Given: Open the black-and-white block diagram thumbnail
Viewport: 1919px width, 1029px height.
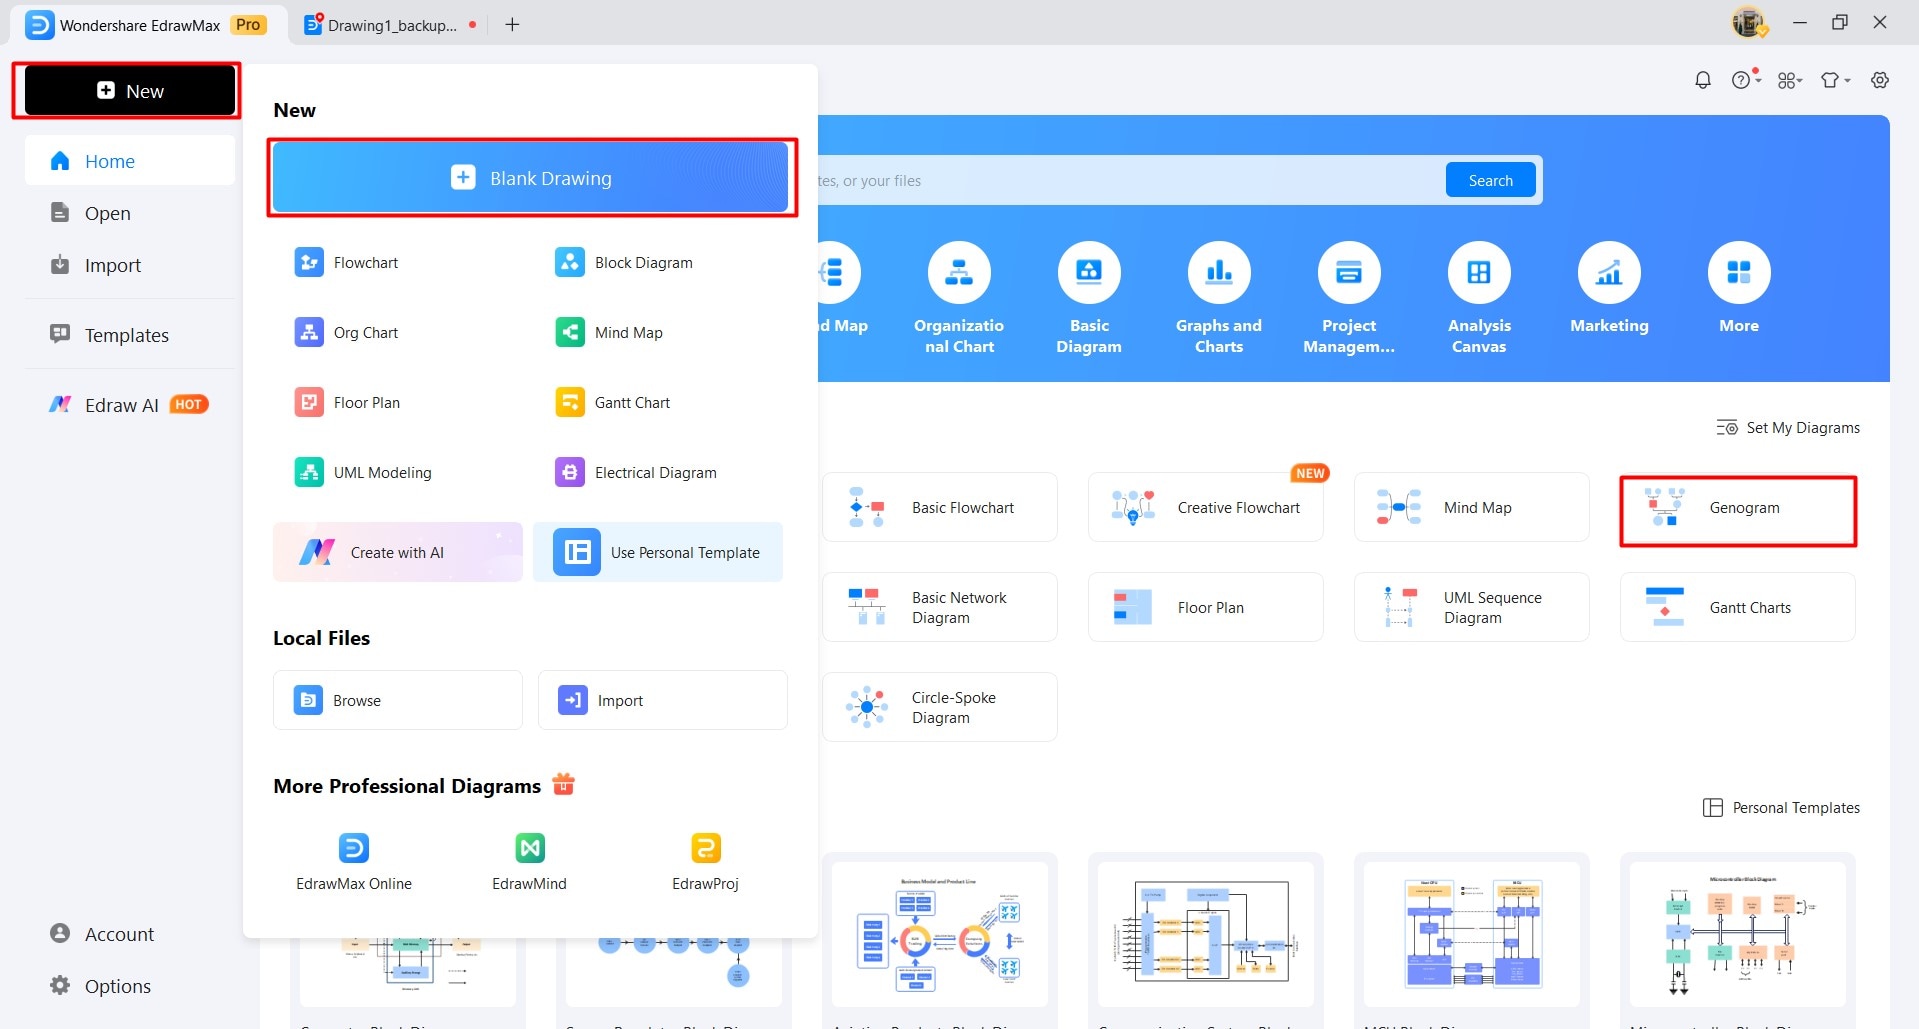Looking at the screenshot, I should point(1206,934).
